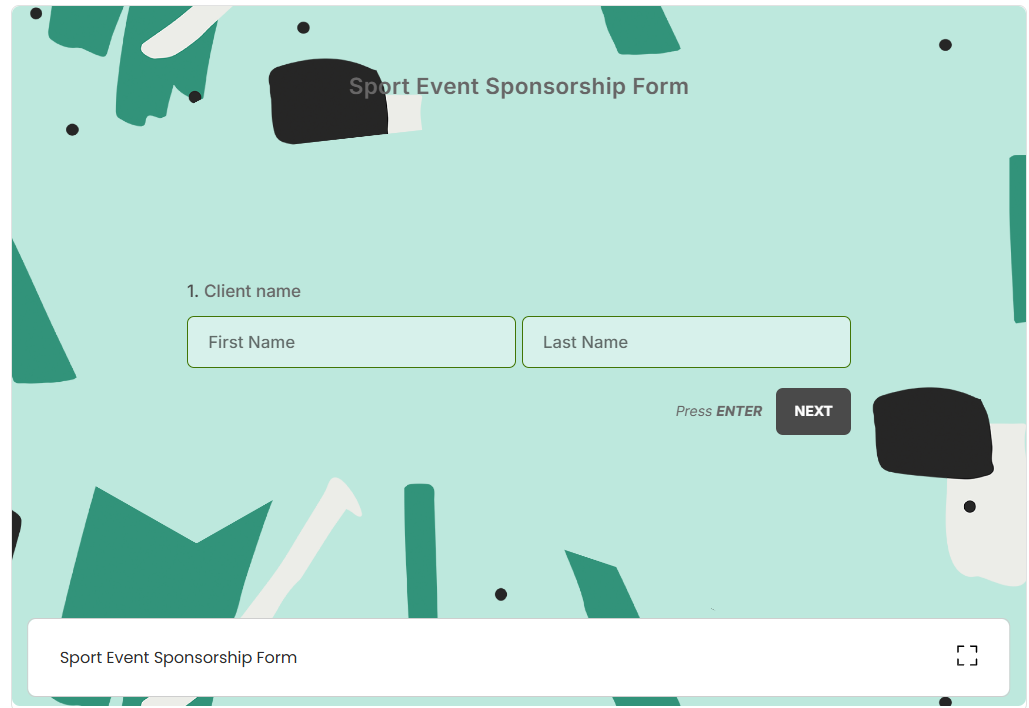Click the 1. Client name question label

coord(243,291)
